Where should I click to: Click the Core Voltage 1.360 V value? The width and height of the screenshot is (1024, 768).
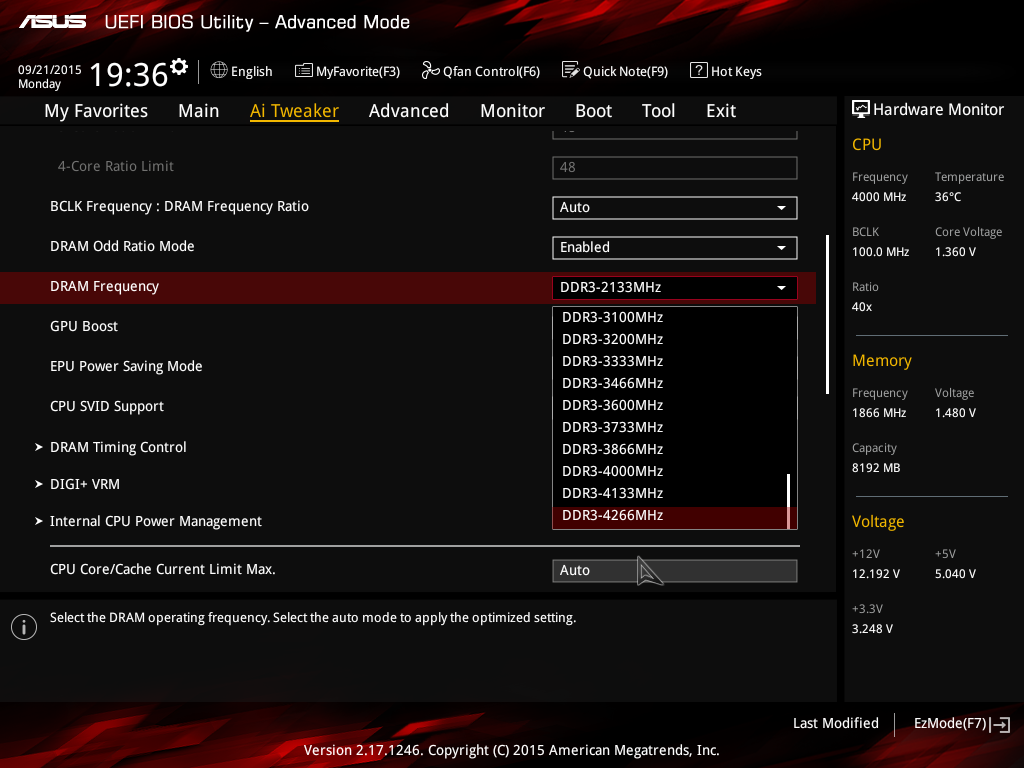(x=955, y=251)
